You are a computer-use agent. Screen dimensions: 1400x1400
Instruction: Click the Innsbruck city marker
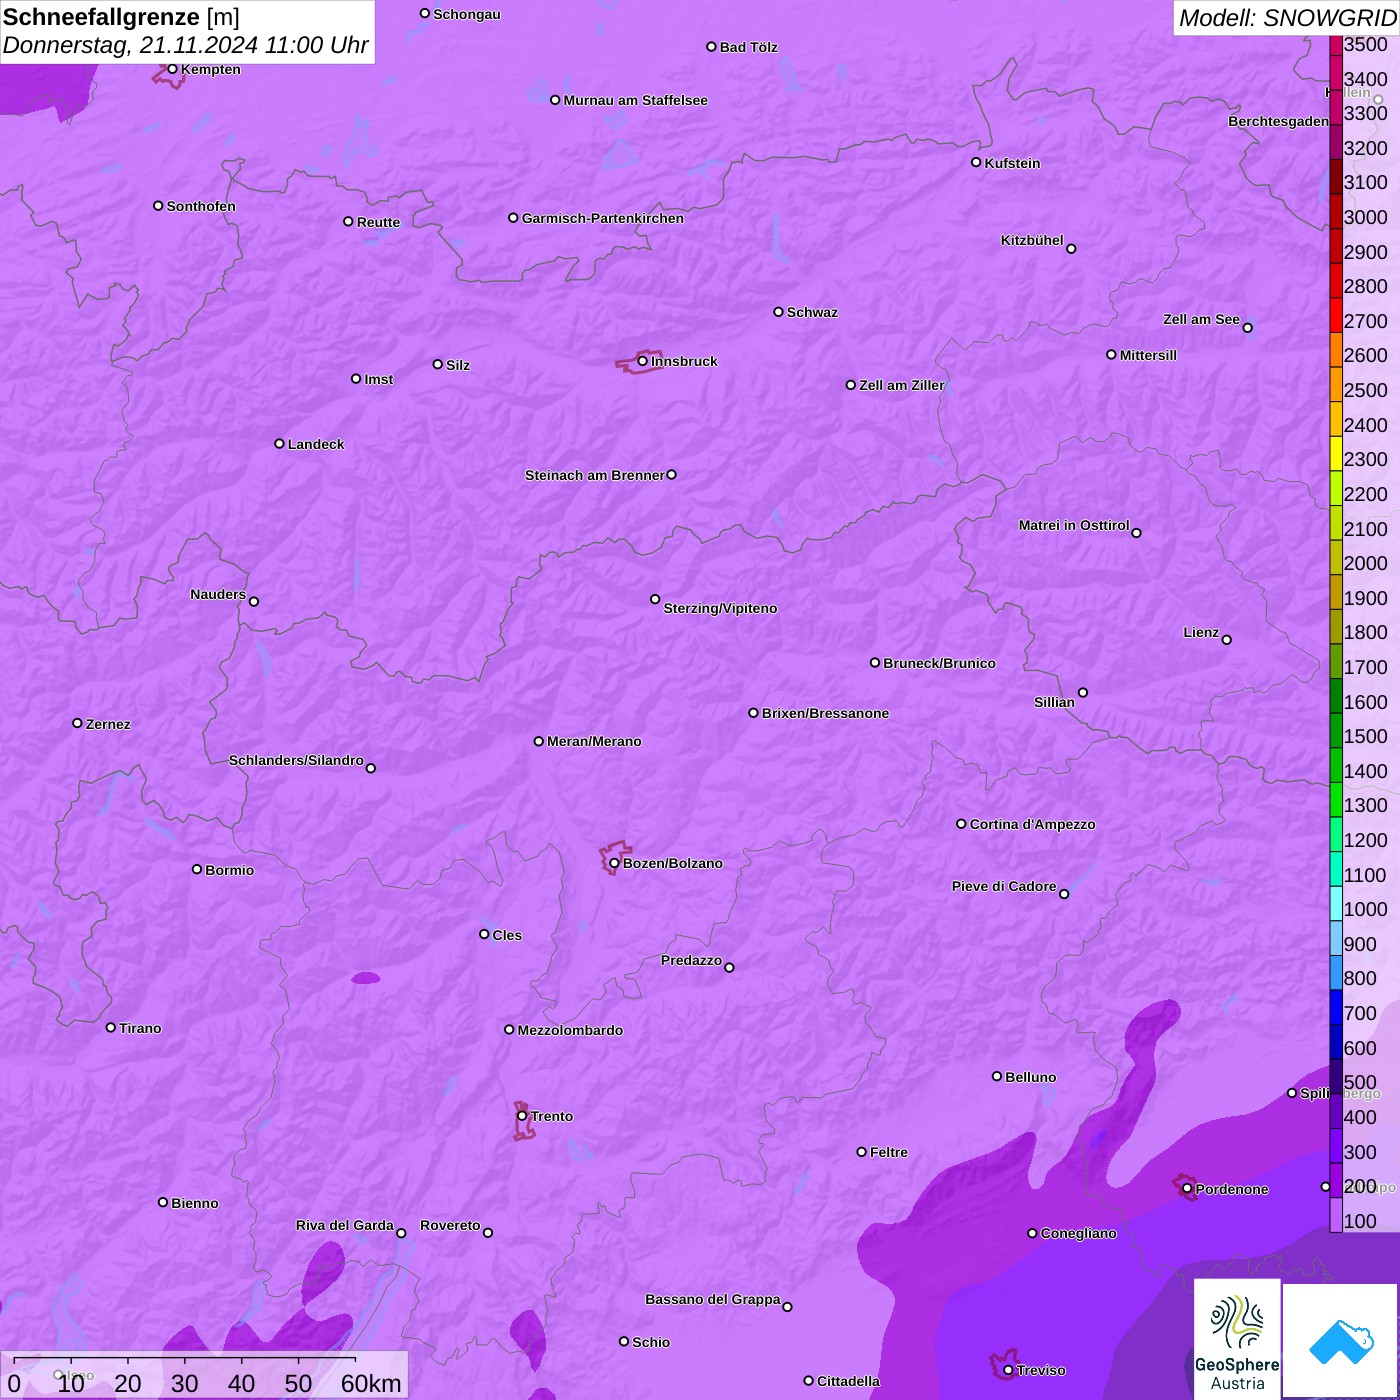[643, 361]
